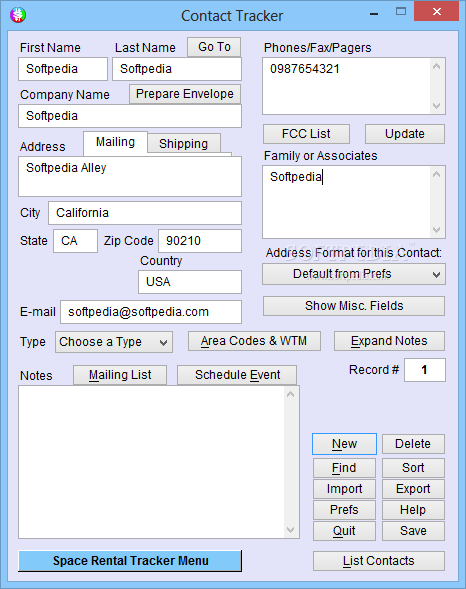Click the City field containing California
The width and height of the screenshot is (466, 589).
pos(145,213)
